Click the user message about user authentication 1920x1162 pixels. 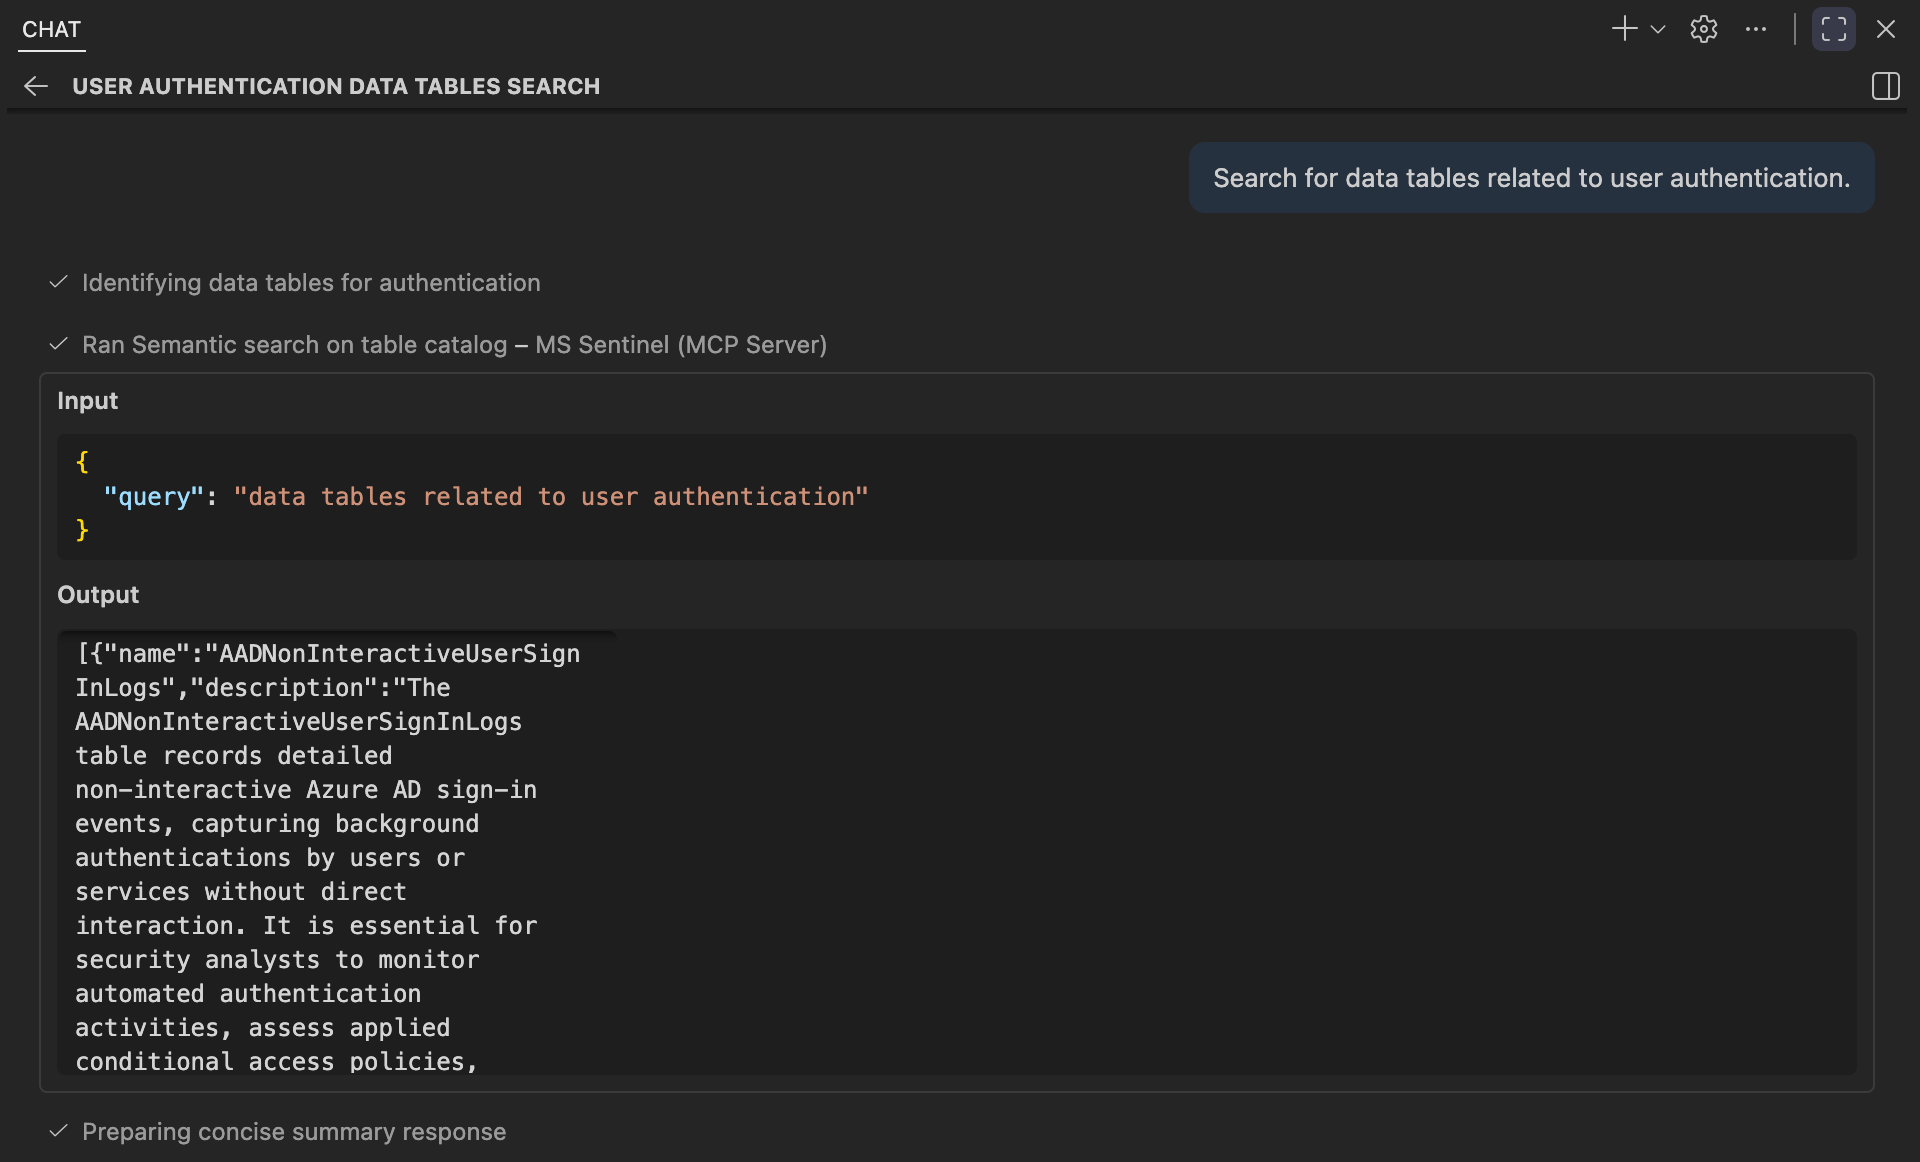coord(1531,178)
